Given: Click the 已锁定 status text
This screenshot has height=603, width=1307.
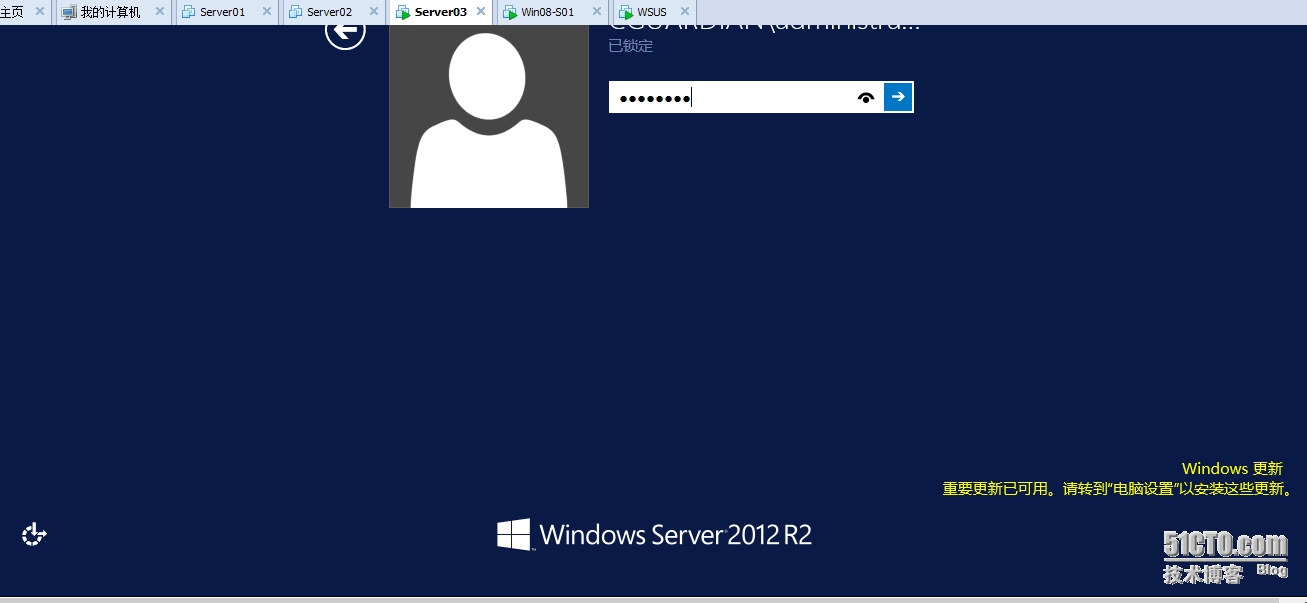Looking at the screenshot, I should (x=631, y=46).
